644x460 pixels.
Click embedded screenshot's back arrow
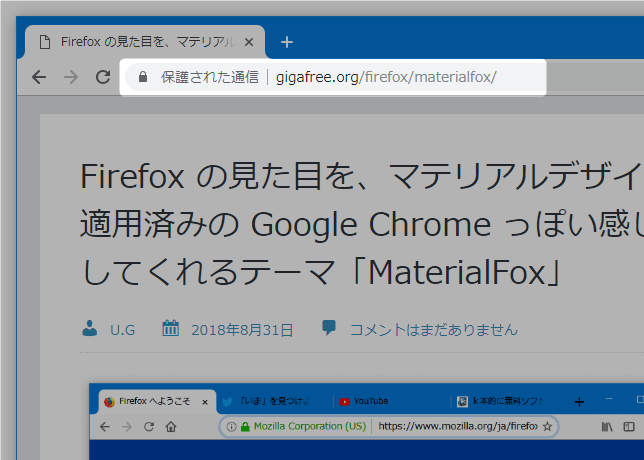click(105, 427)
